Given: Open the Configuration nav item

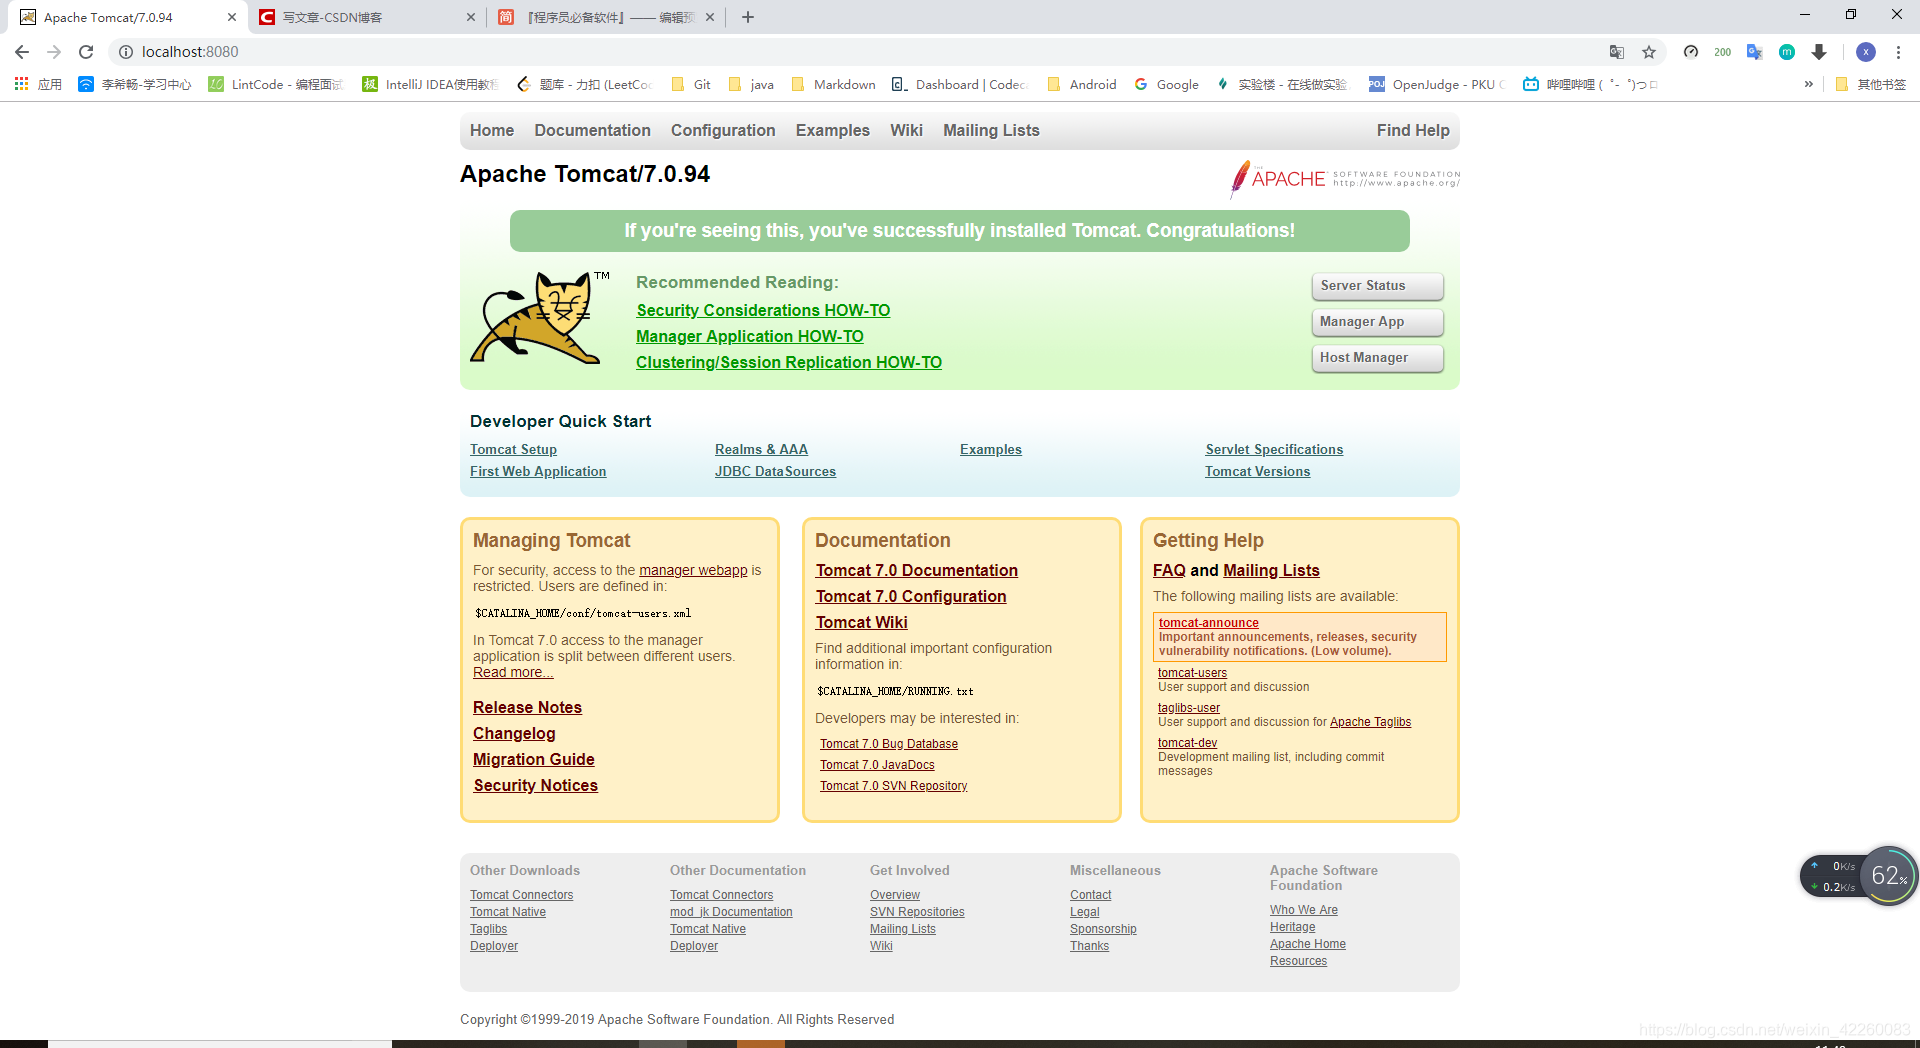Looking at the screenshot, I should click(723, 130).
